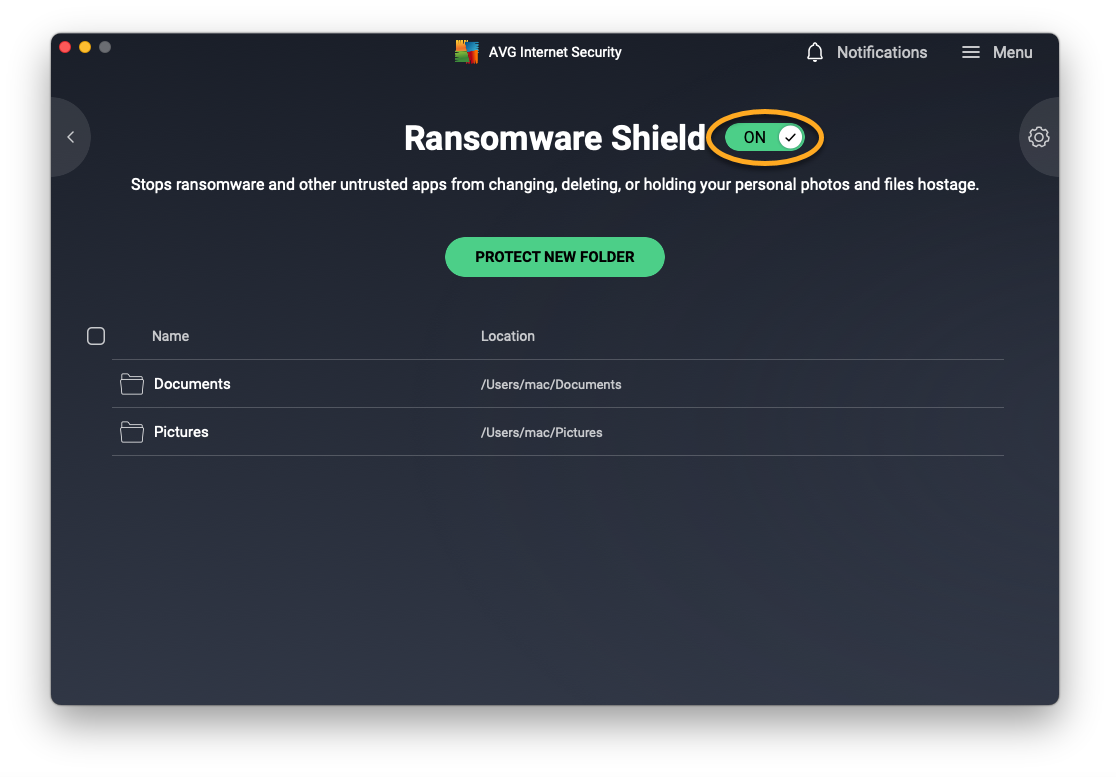Go back using the left chevron arrow
This screenshot has height=777, width=1116.
tap(70, 137)
